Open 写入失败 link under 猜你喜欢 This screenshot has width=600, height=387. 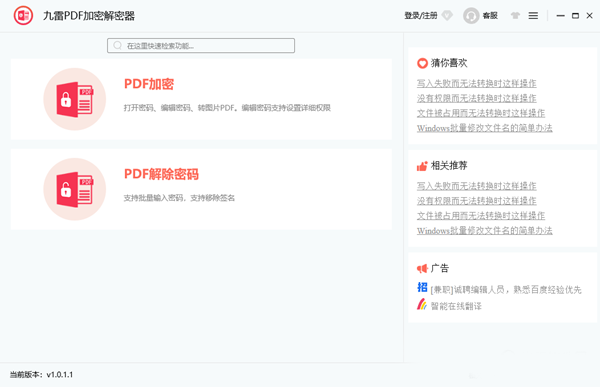point(476,83)
